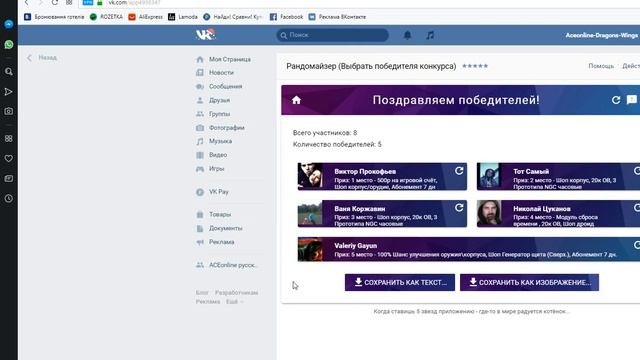Open VK Pay menu item
This screenshot has width=640, height=360.
[x=212, y=192]
